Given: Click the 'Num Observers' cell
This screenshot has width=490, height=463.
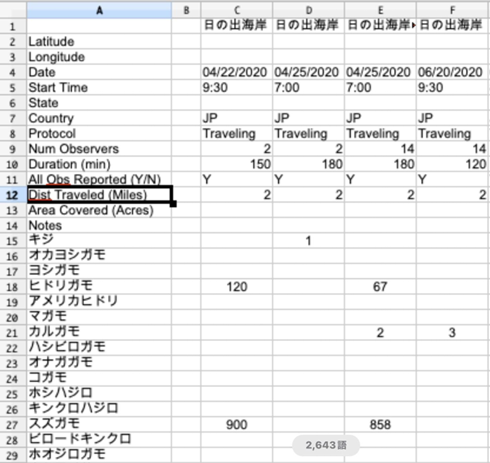Looking at the screenshot, I should [99, 149].
